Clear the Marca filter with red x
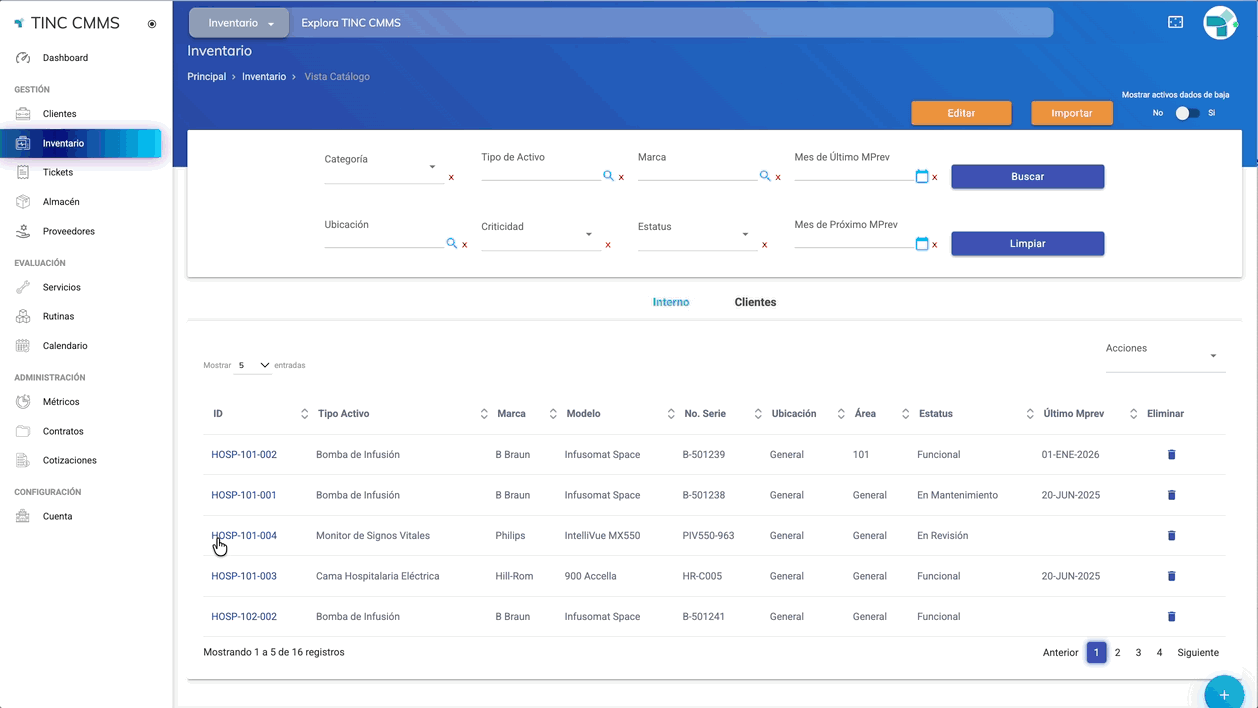 point(778,177)
